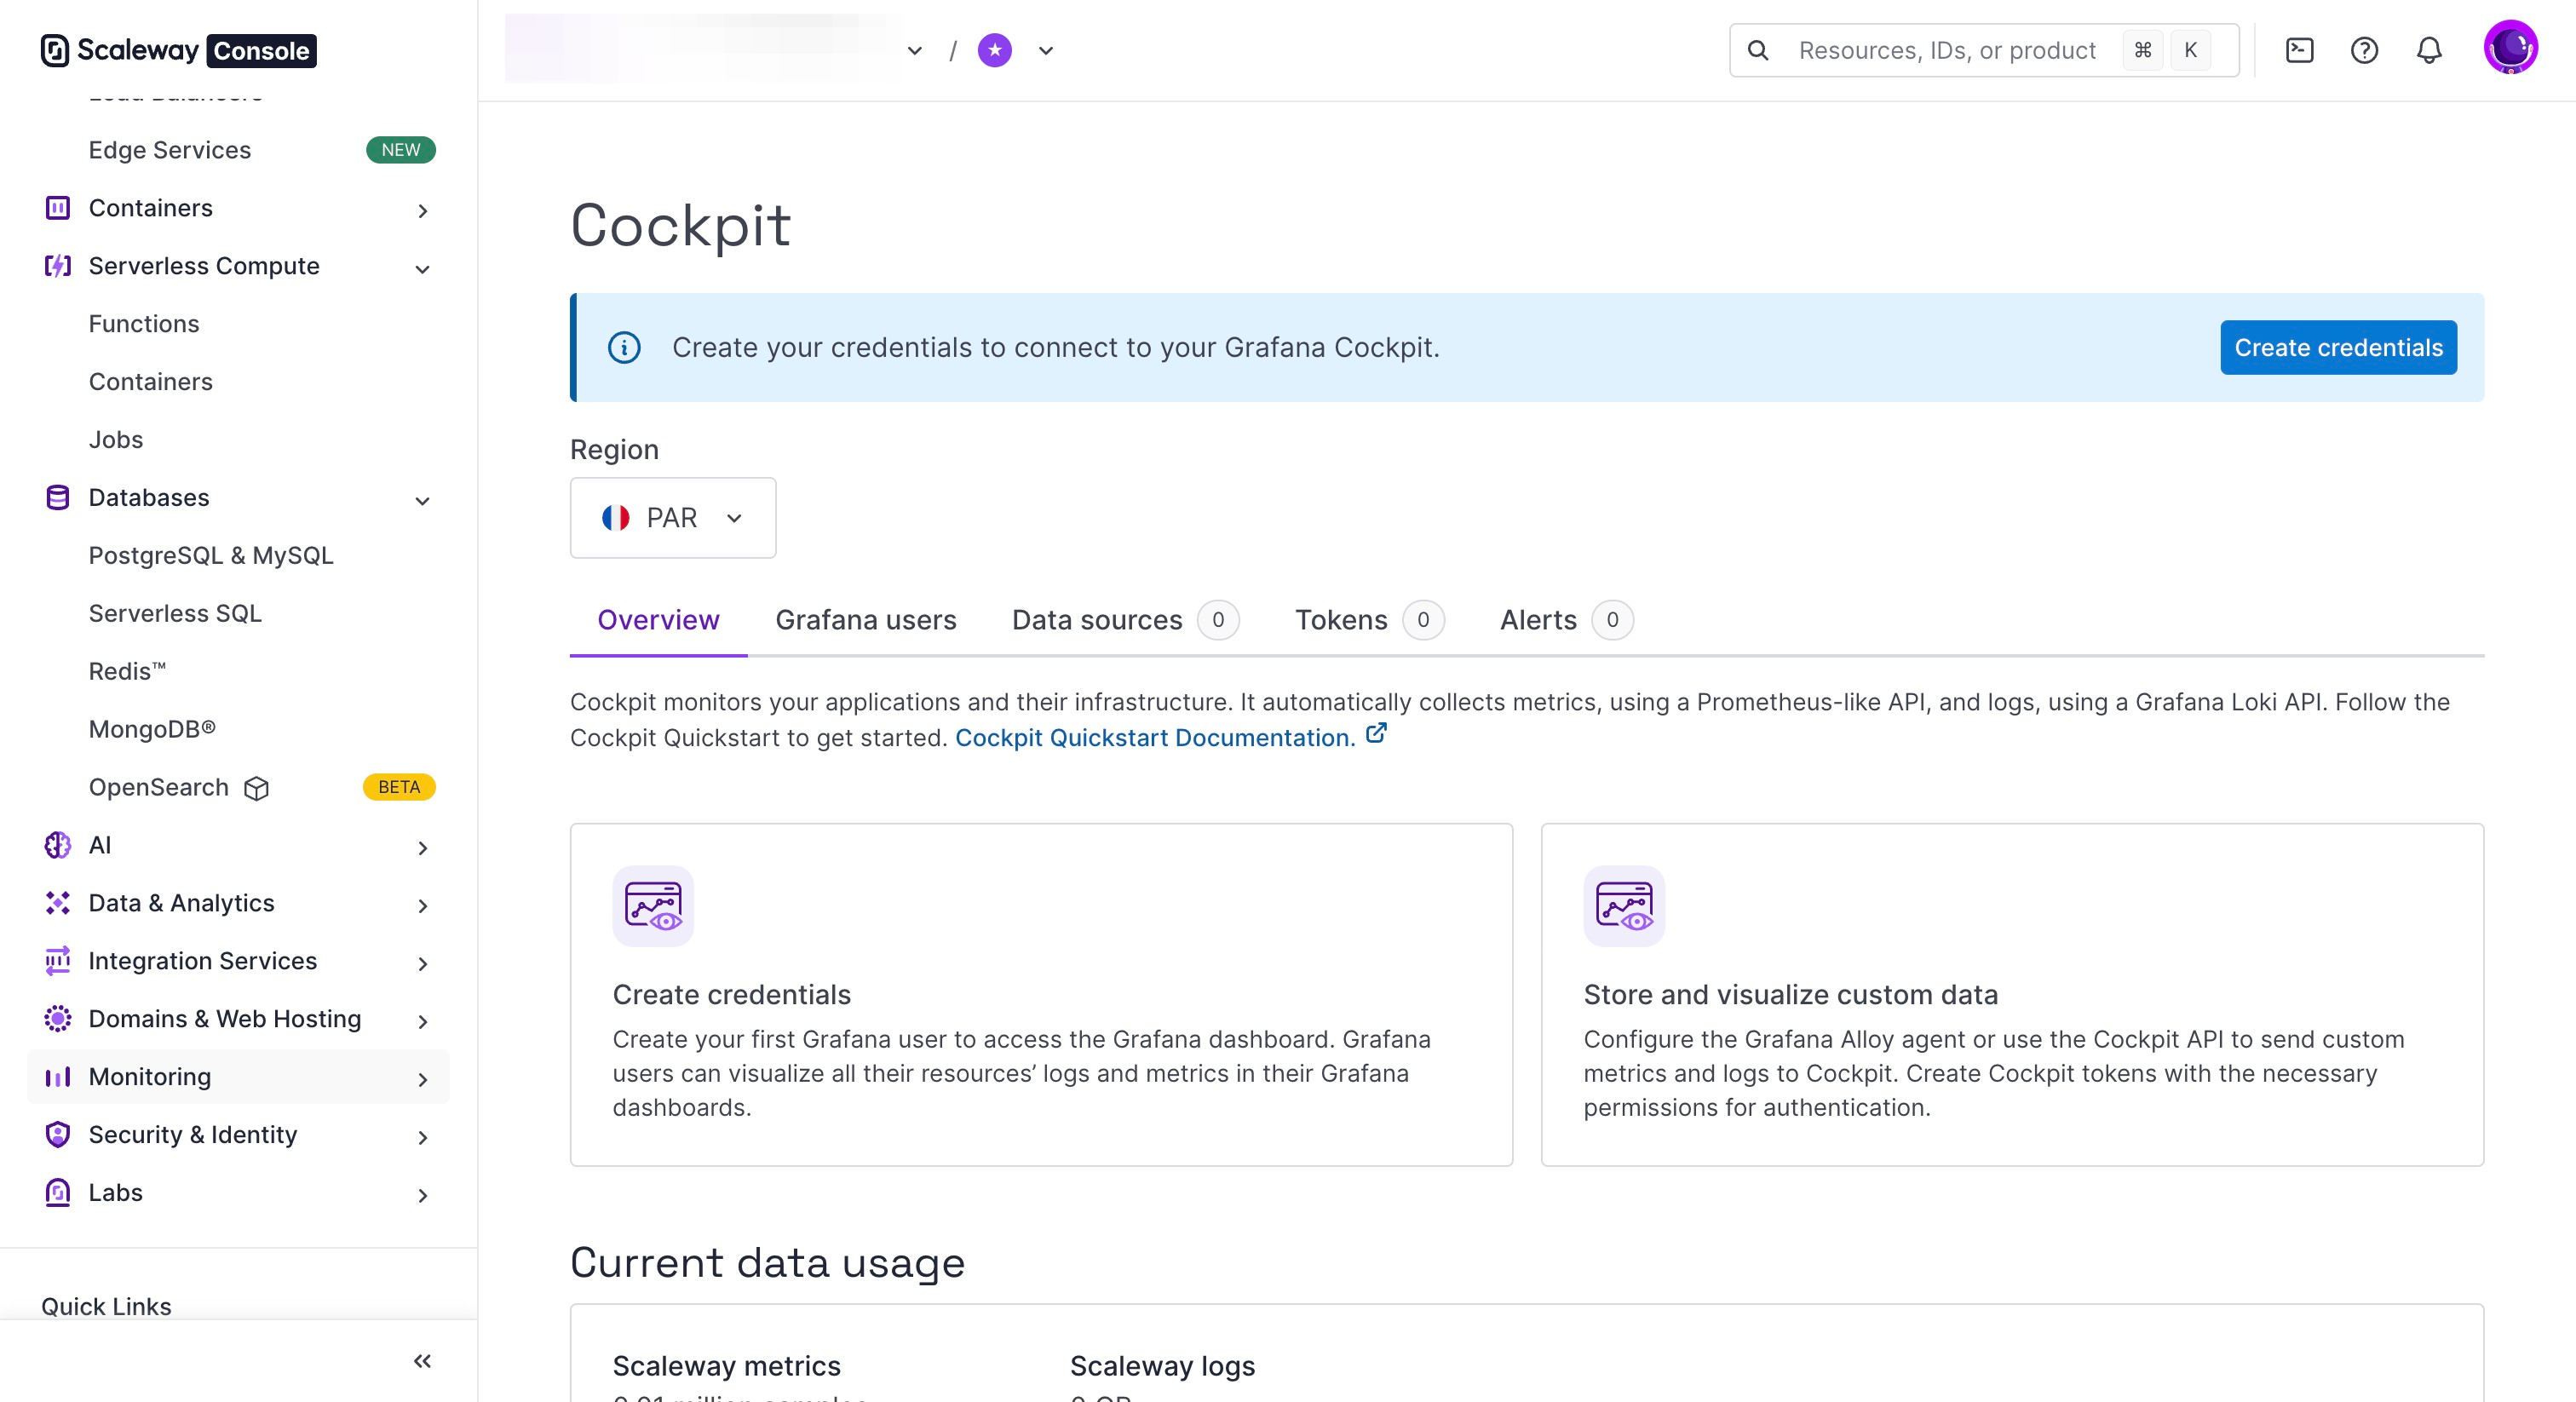Open the organization selector dropdown
This screenshot has width=2576, height=1402.
pos(914,50)
